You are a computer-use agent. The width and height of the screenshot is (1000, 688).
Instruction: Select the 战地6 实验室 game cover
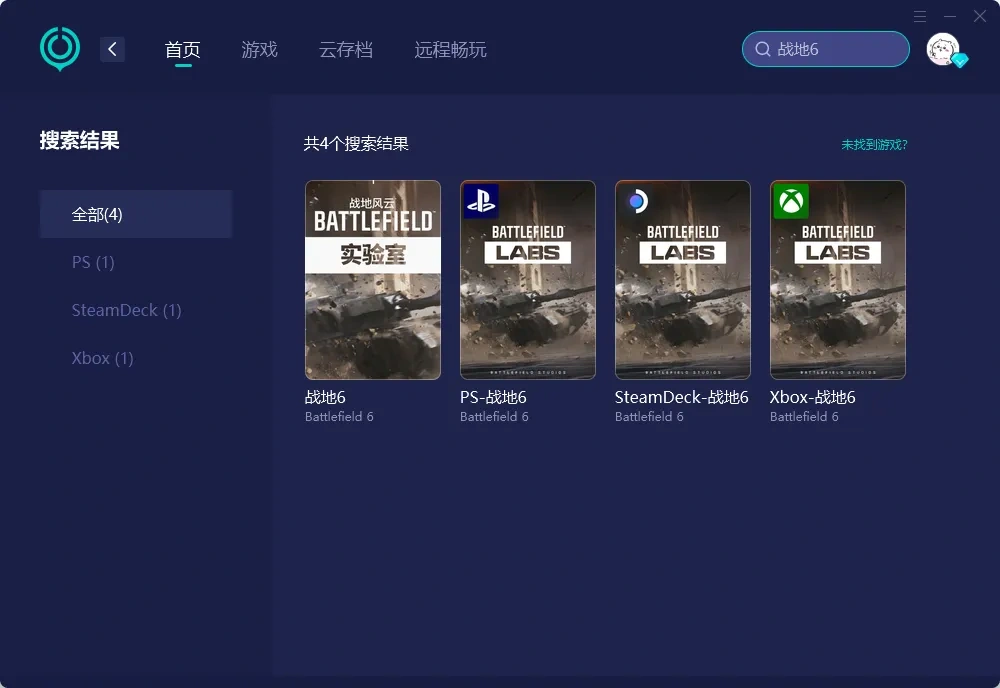[x=373, y=280]
